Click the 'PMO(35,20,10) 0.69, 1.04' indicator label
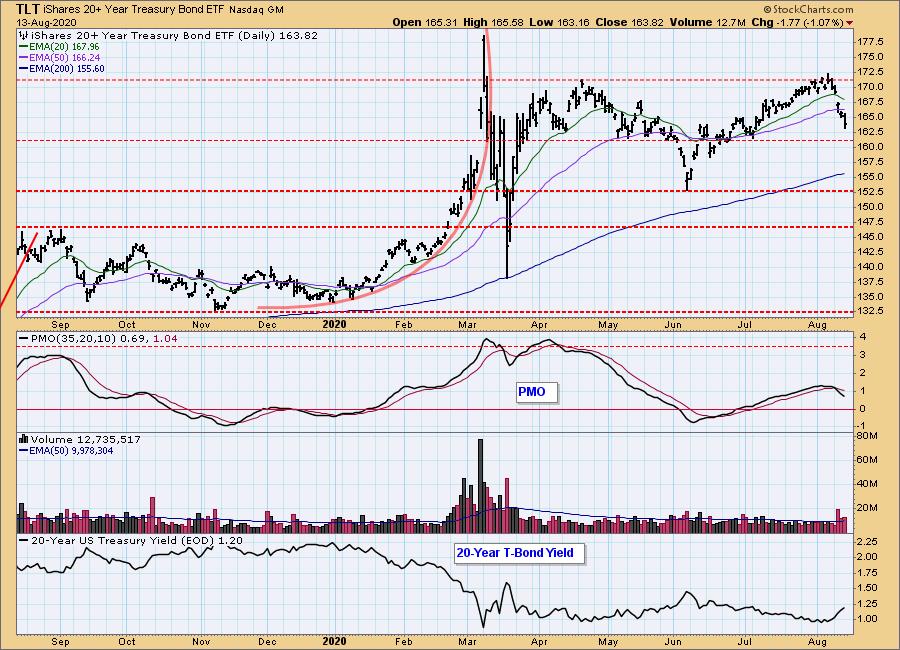The width and height of the screenshot is (900, 650). pyautogui.click(x=104, y=339)
